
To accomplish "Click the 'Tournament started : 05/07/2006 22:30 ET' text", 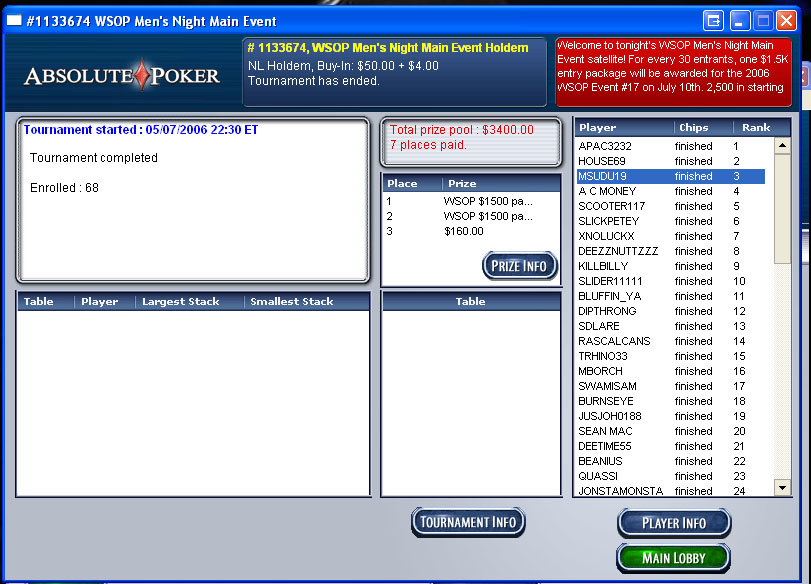I will coord(141,130).
